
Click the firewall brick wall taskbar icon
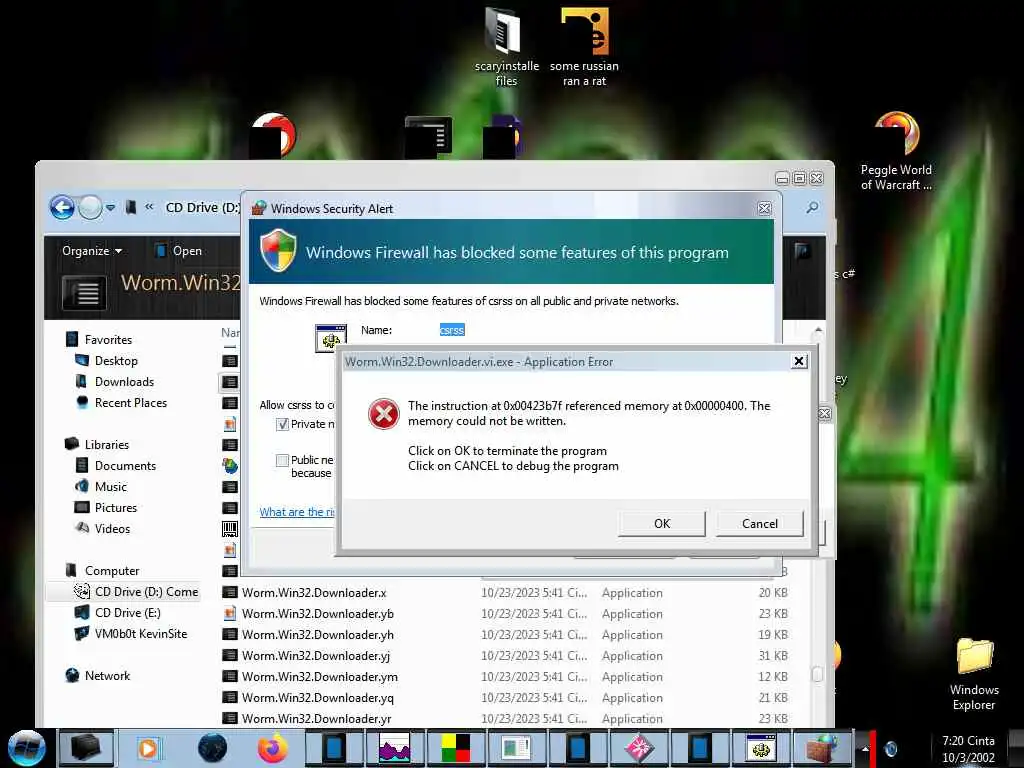[x=823, y=748]
